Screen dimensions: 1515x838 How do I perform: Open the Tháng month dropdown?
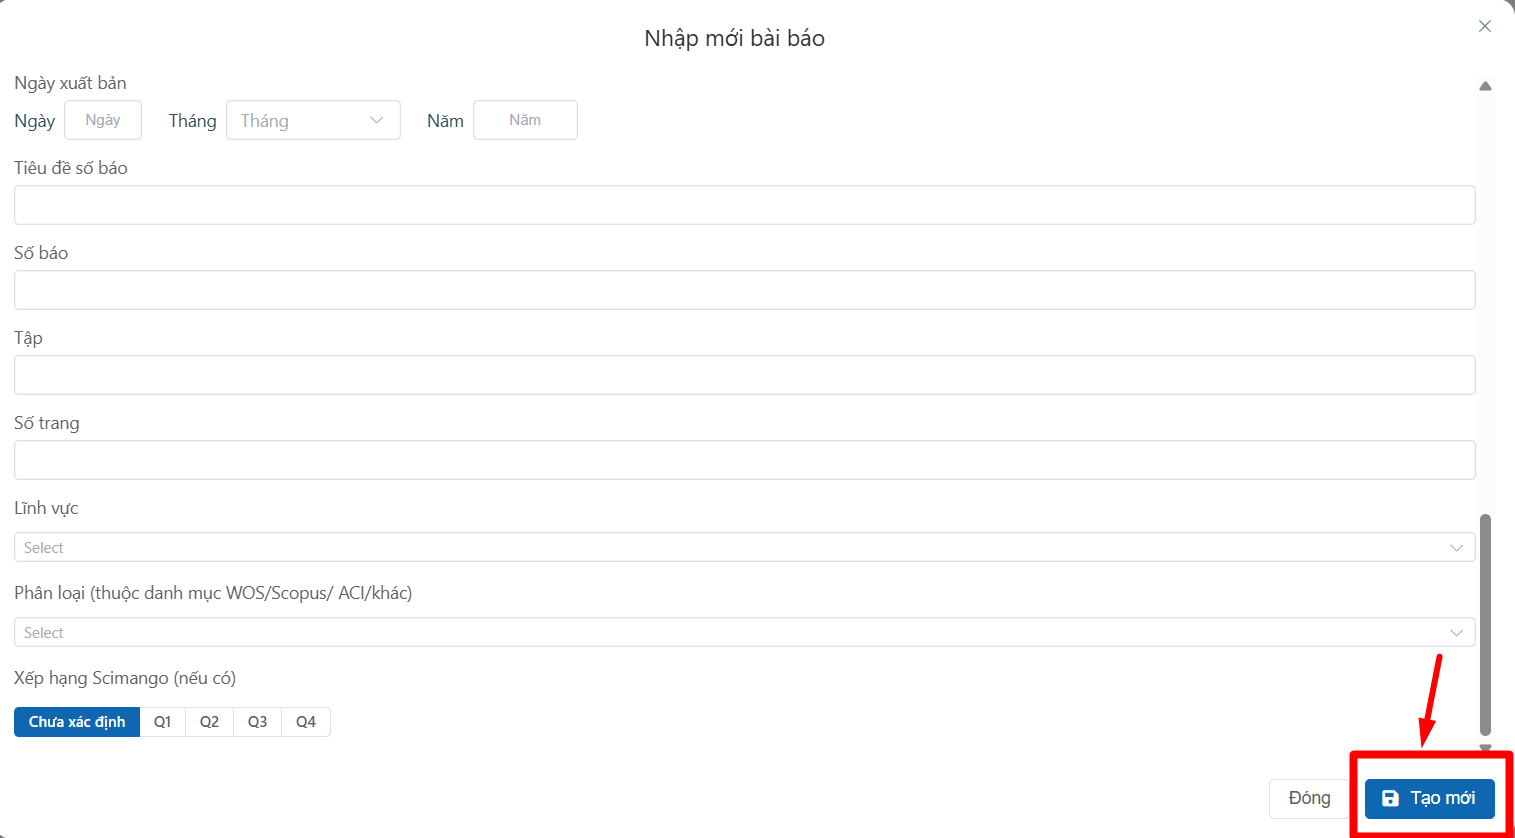[x=313, y=120]
